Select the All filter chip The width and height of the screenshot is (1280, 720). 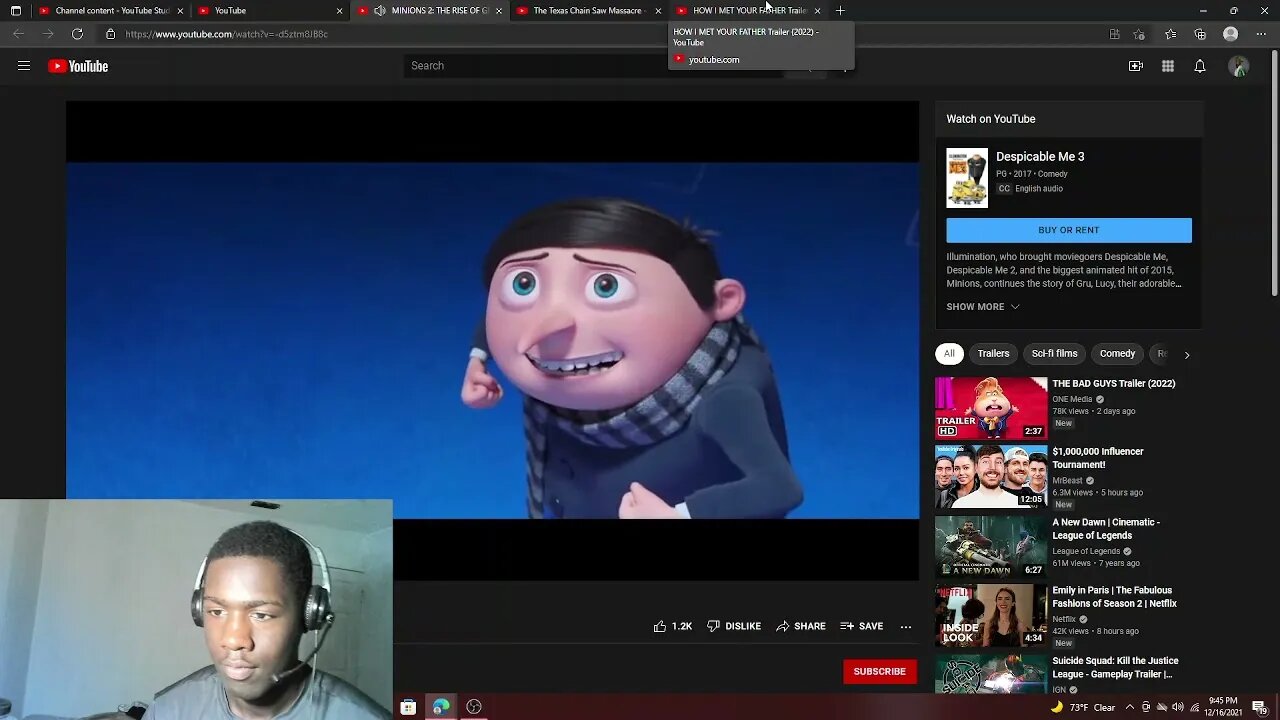[x=949, y=353]
